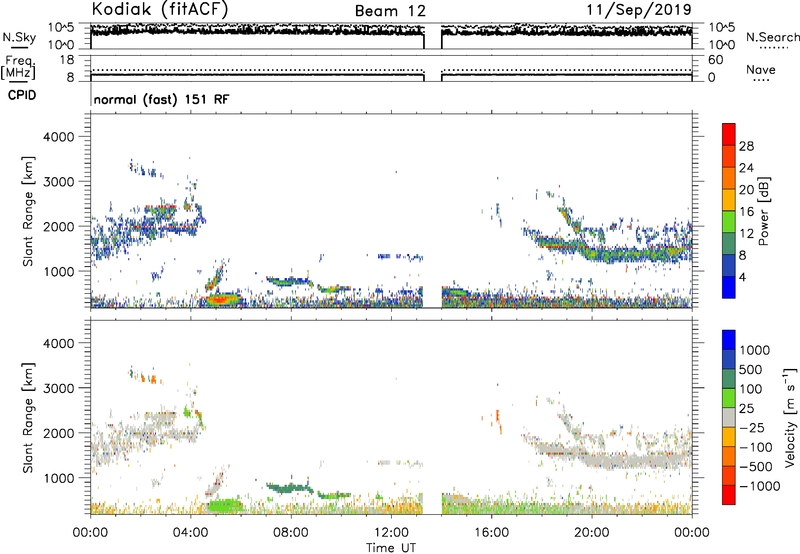
Task: Click the '12:00' time axis label
Action: click(391, 533)
